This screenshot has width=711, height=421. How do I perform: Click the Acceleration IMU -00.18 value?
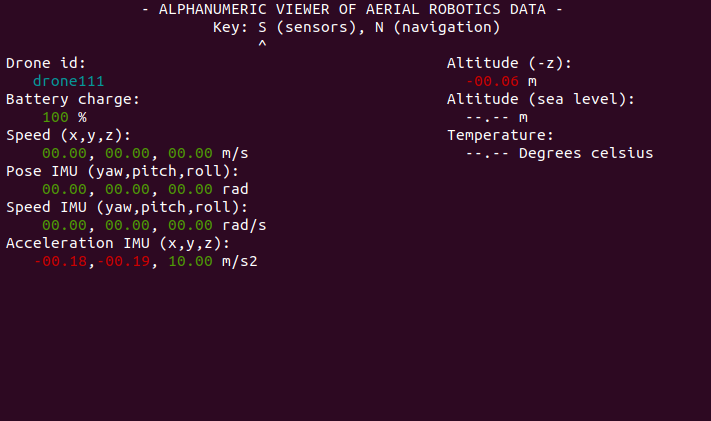click(x=60, y=261)
